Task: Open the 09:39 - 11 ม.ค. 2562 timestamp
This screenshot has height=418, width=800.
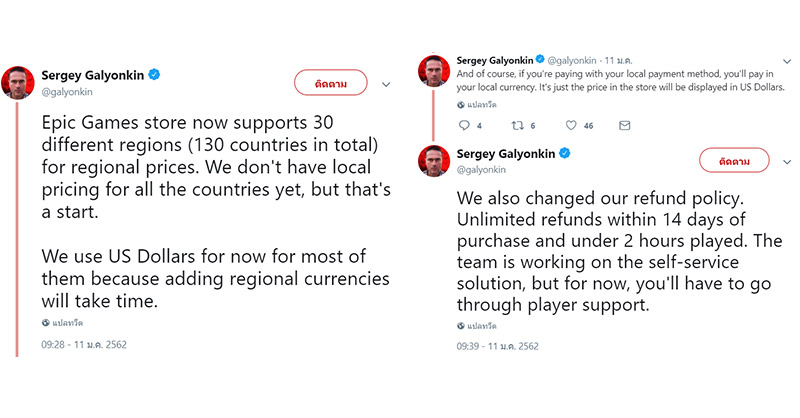Action: click(497, 347)
